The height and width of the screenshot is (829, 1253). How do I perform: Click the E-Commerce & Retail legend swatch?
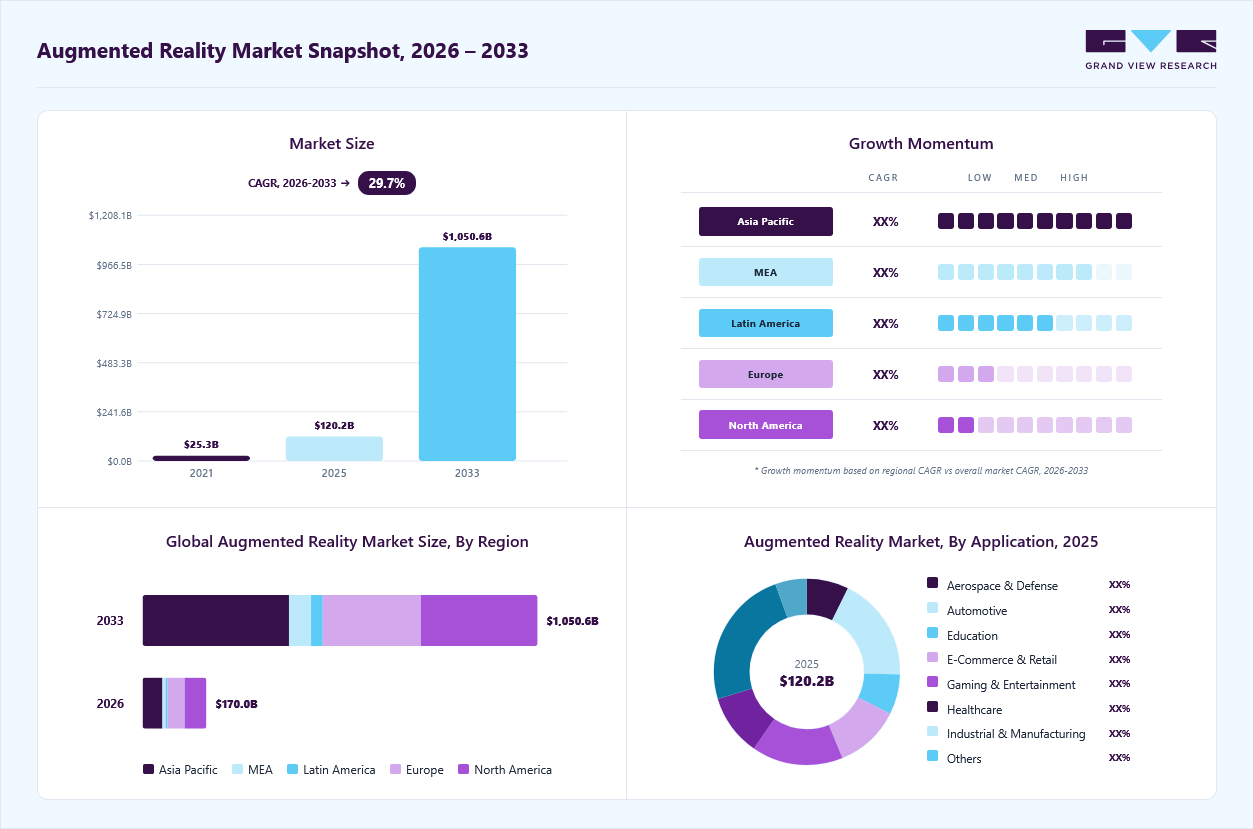(933, 657)
